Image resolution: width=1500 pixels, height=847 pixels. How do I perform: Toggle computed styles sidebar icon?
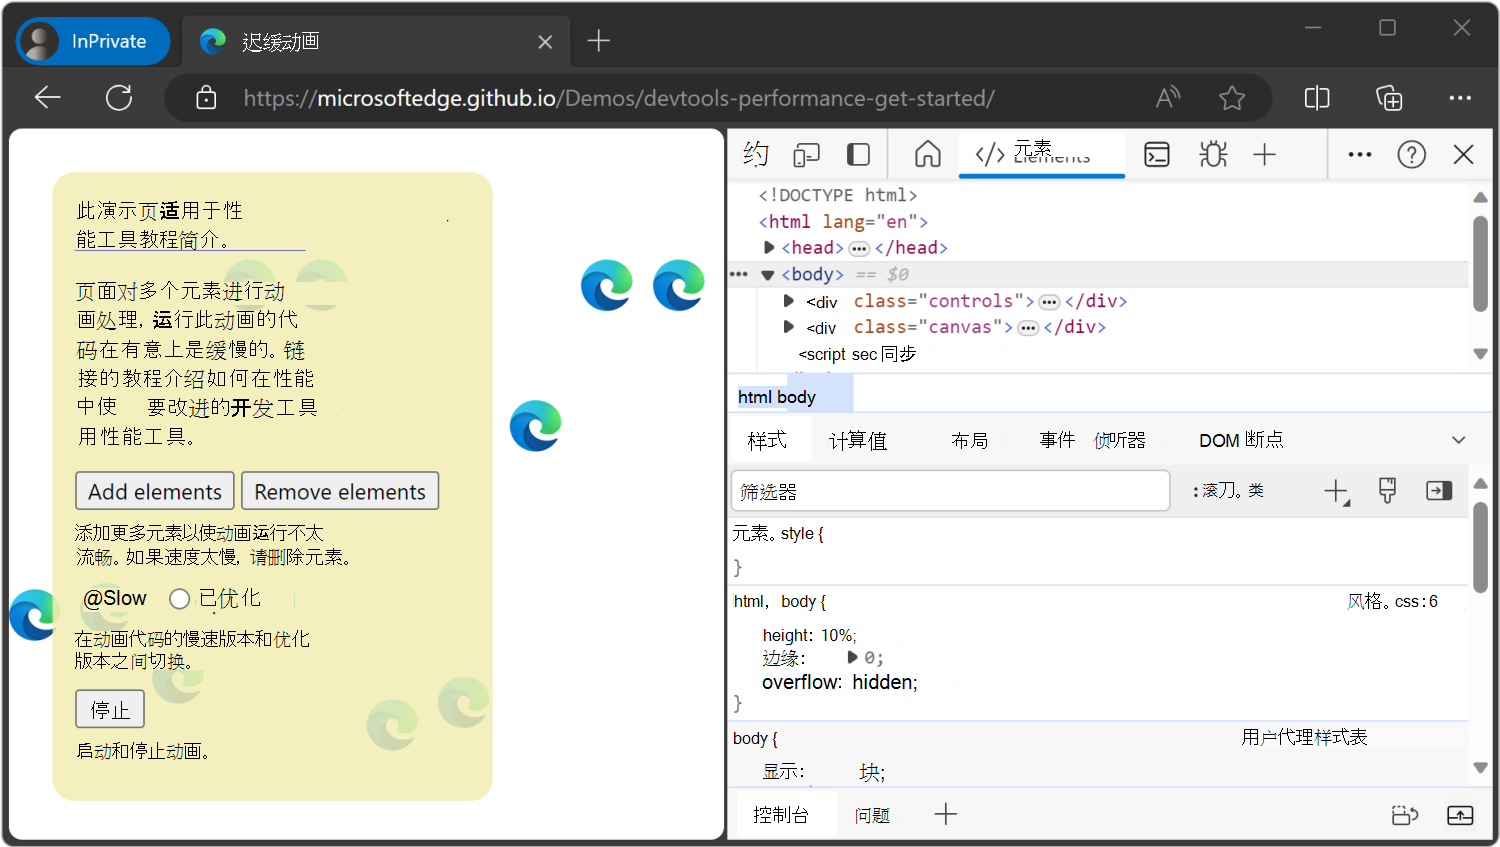pos(1439,490)
